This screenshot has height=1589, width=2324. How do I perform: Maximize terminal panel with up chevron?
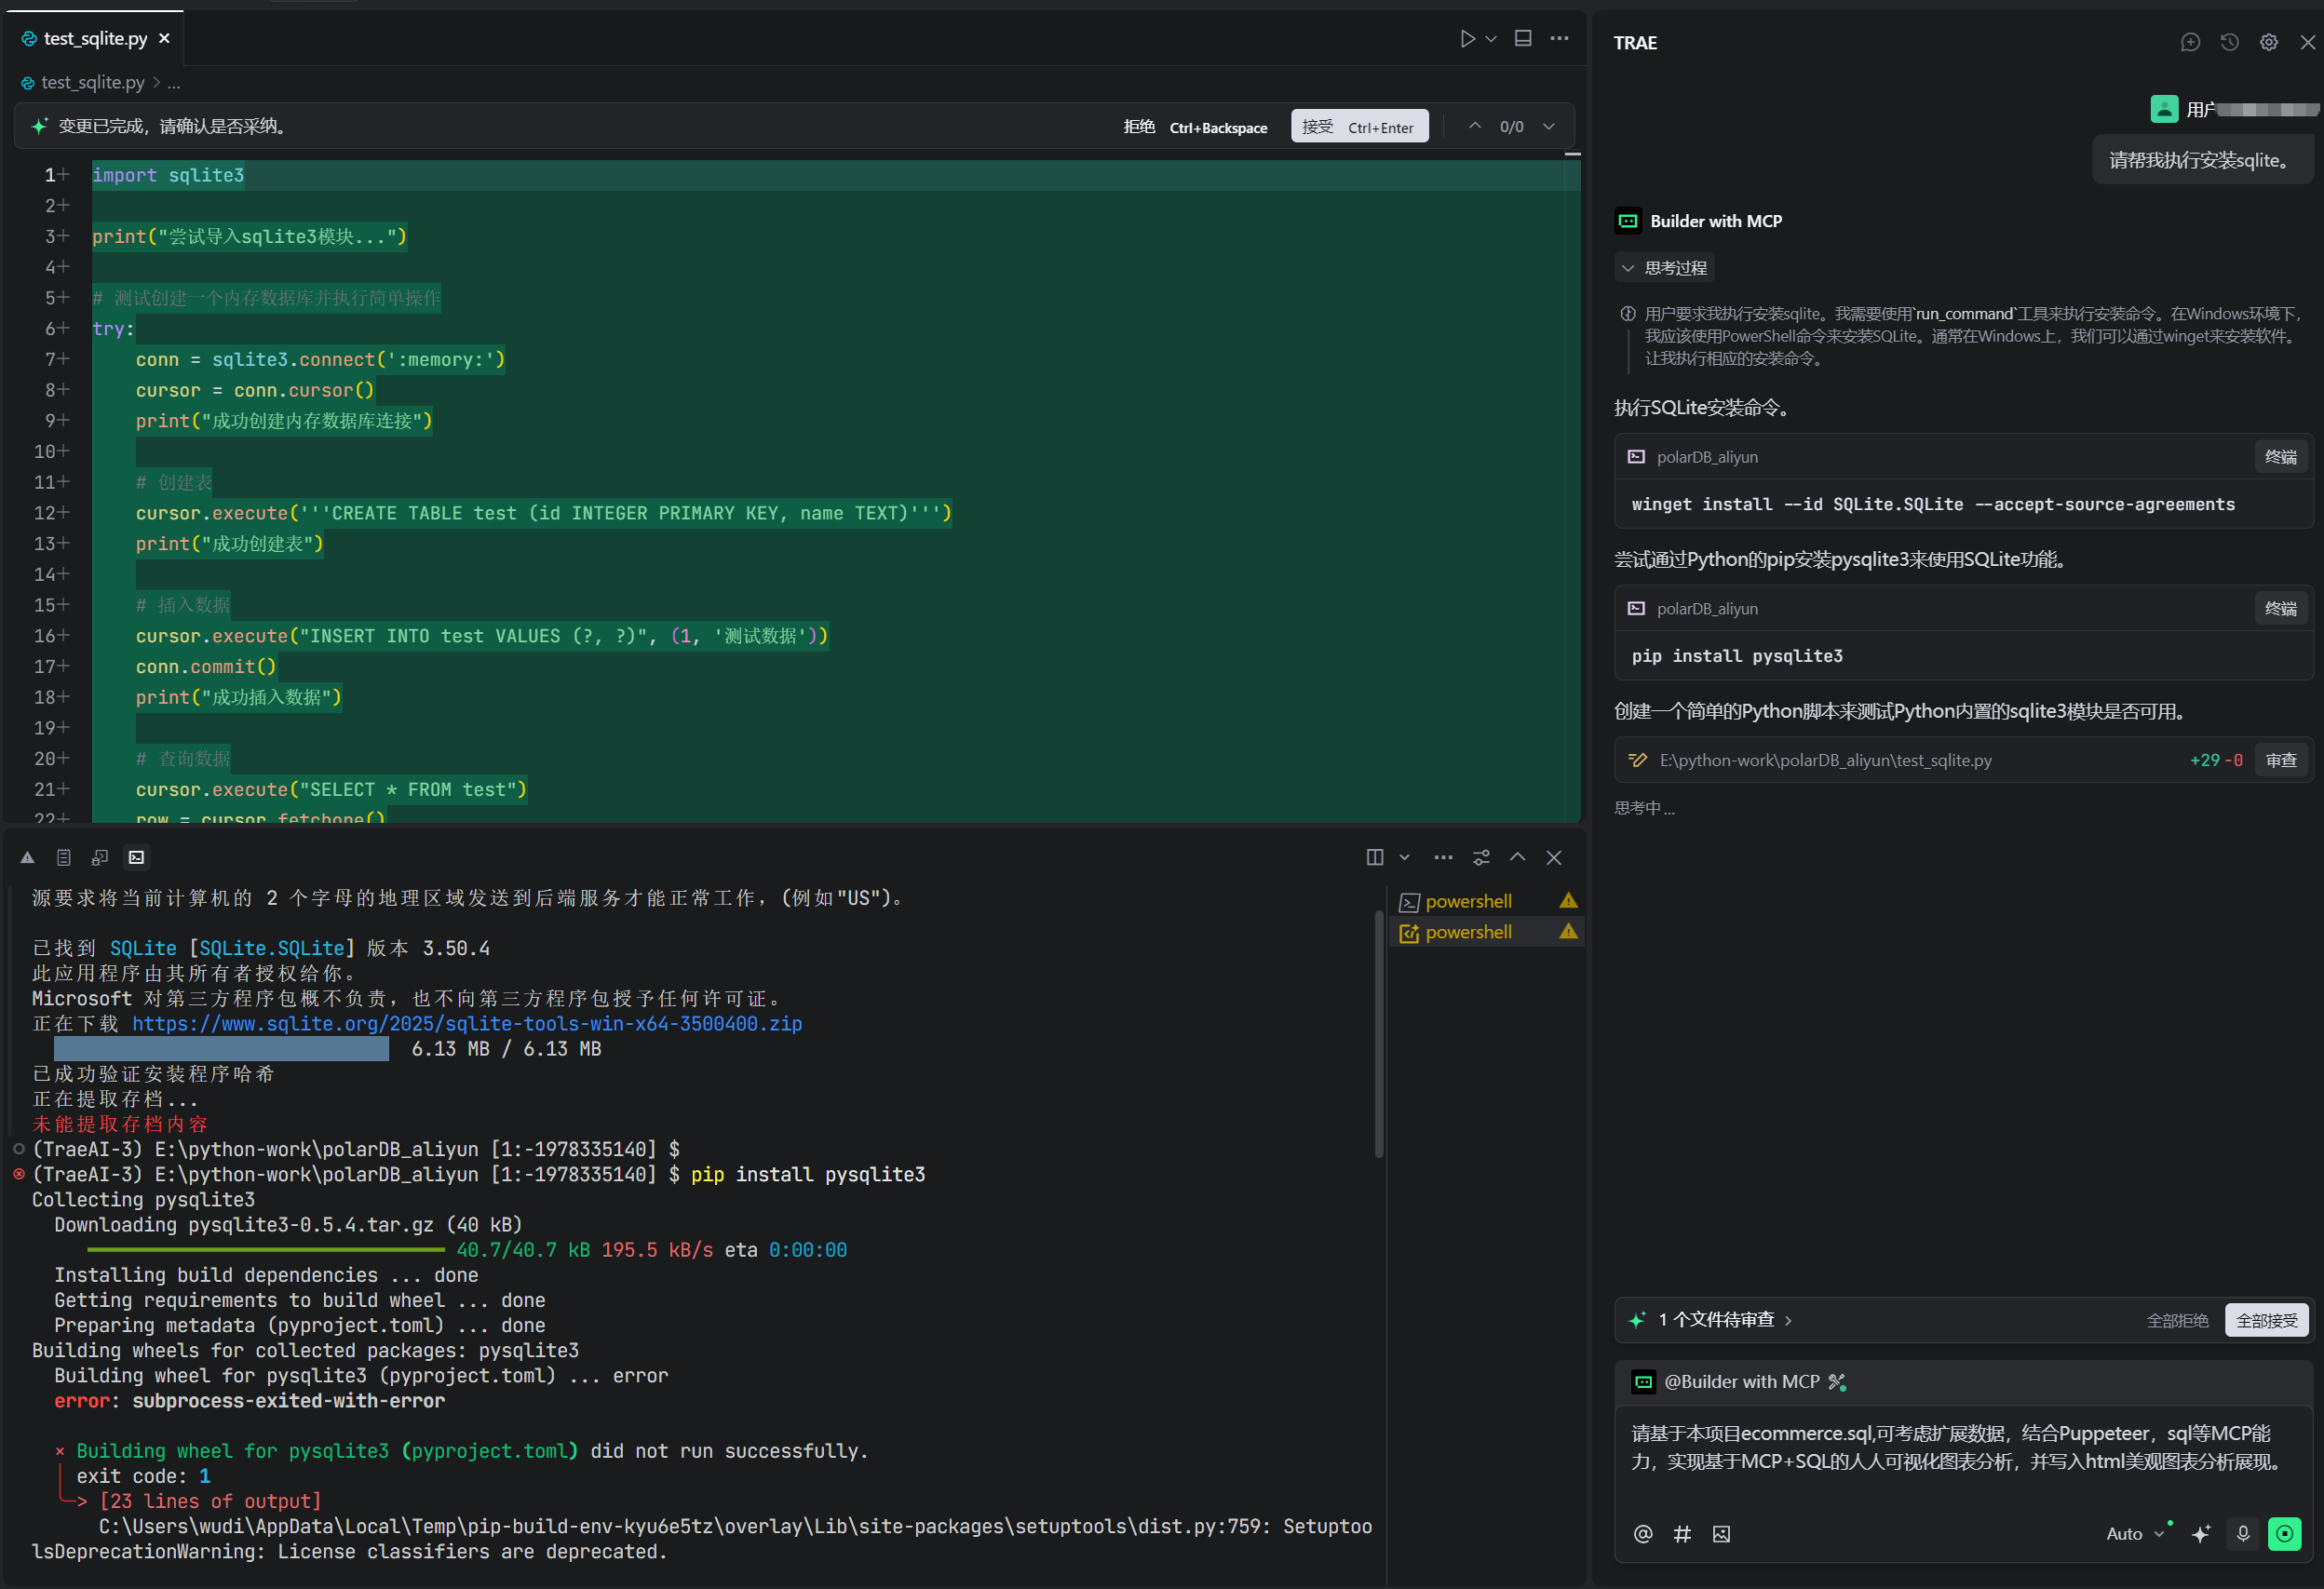(x=1517, y=857)
